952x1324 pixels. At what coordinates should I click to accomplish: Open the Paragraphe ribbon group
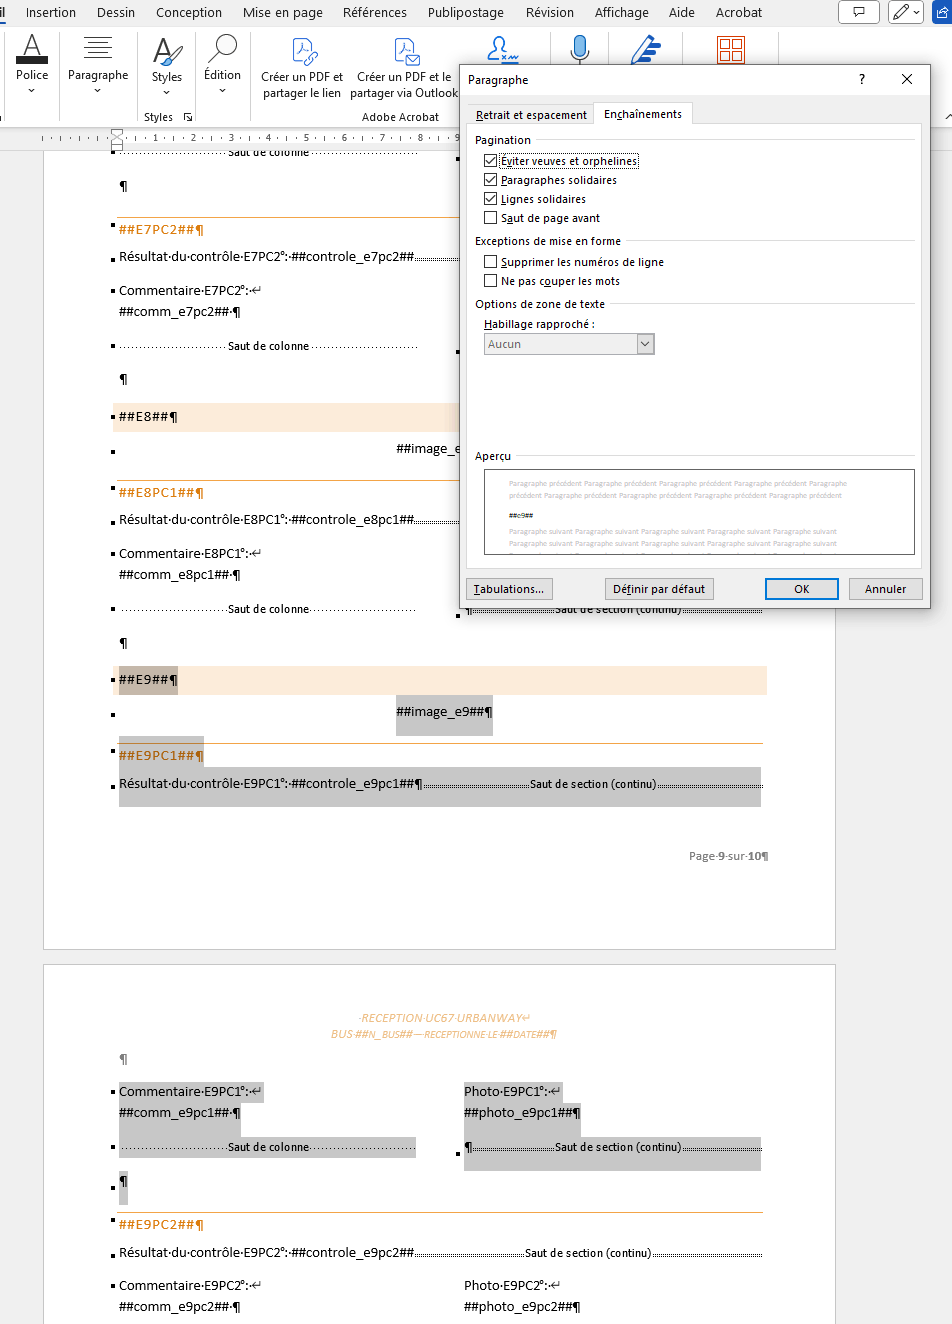(x=98, y=63)
